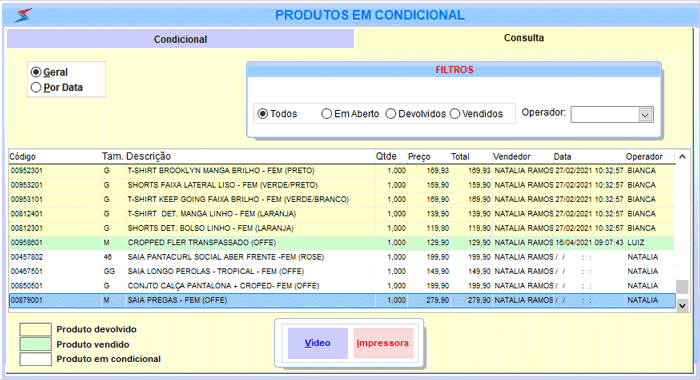
Task: Select row T-SHIRT KEEP GOING FAIXA BRILHO
Action: (x=342, y=199)
